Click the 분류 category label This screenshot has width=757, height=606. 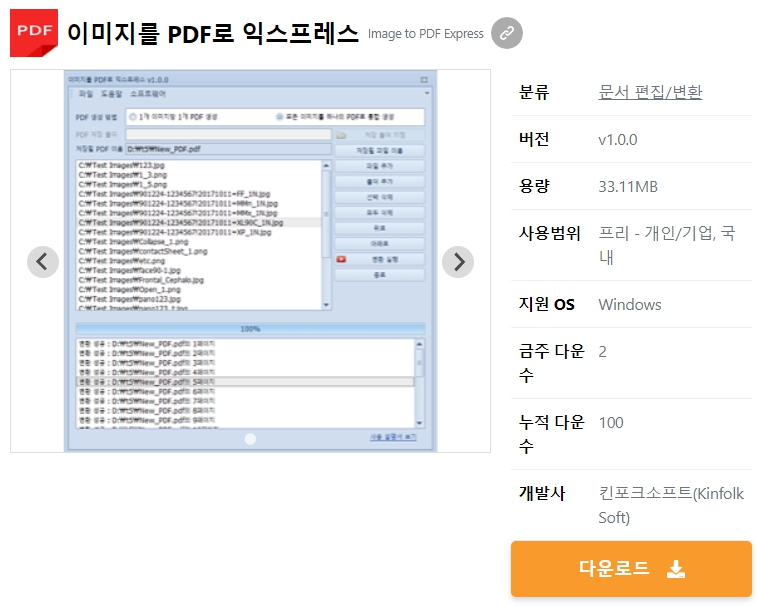[534, 92]
